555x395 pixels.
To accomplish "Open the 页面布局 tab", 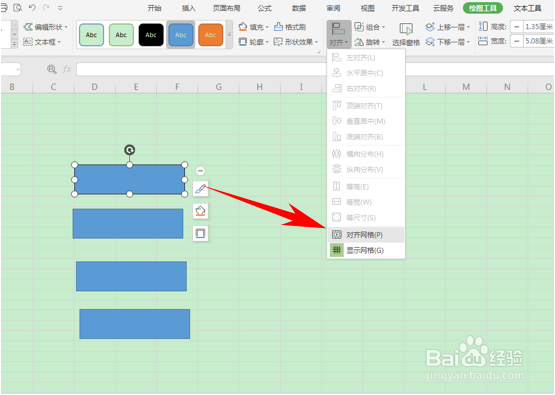I will 227,8.
